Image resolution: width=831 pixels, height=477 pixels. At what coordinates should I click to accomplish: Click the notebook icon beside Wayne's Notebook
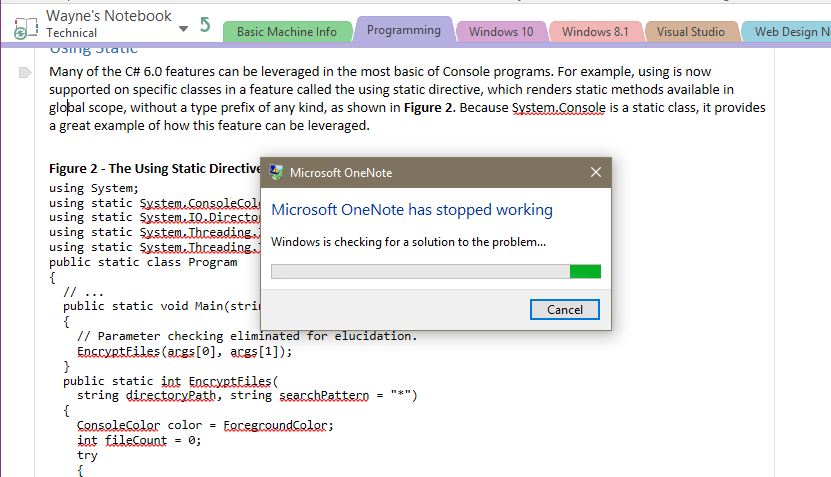pyautogui.click(x=25, y=28)
